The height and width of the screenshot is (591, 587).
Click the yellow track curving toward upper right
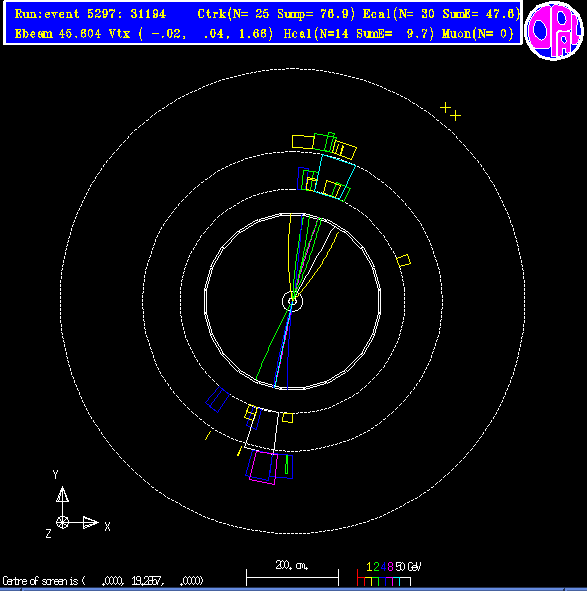pyautogui.click(x=316, y=266)
